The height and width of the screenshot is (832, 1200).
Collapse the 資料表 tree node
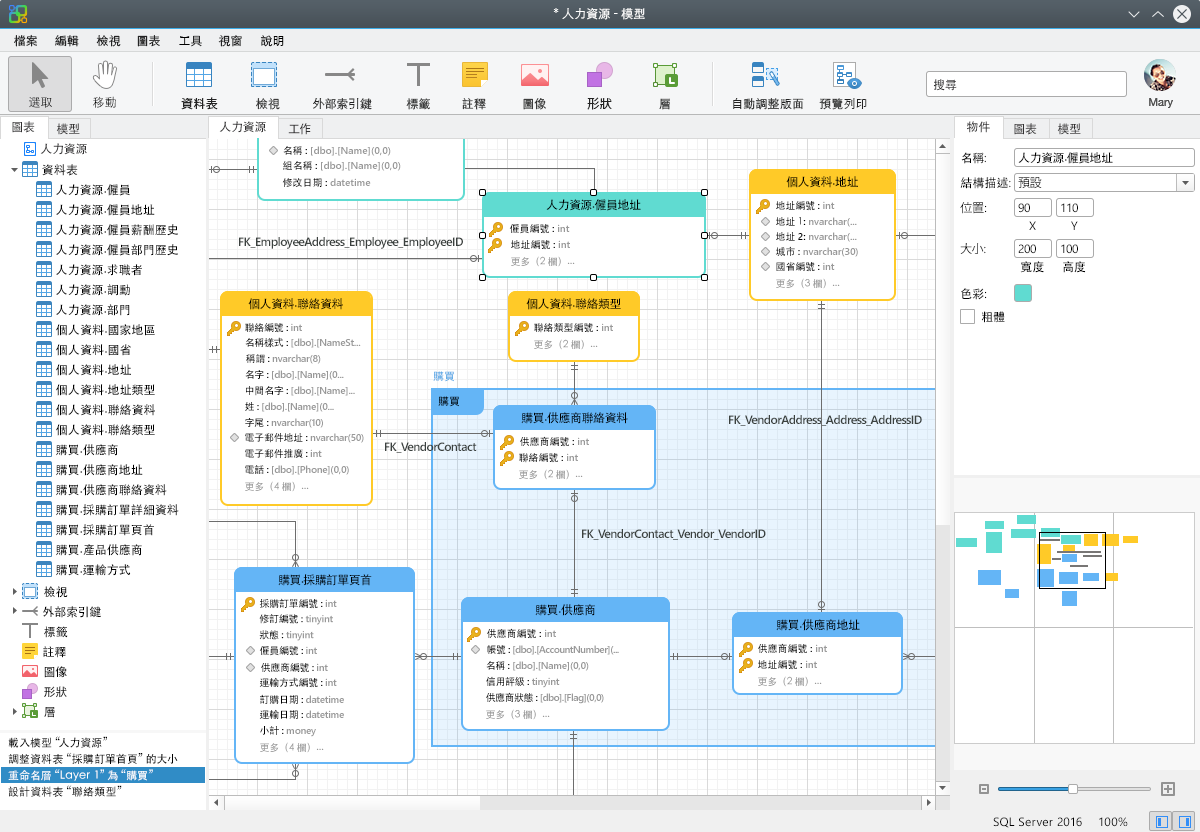pos(14,170)
